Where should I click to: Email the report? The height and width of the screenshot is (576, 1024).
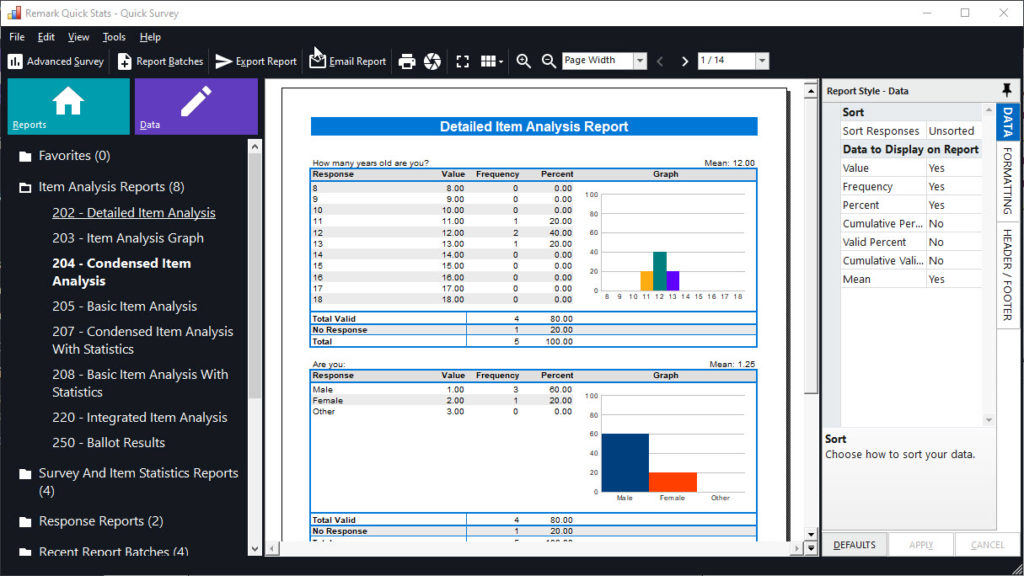346,61
